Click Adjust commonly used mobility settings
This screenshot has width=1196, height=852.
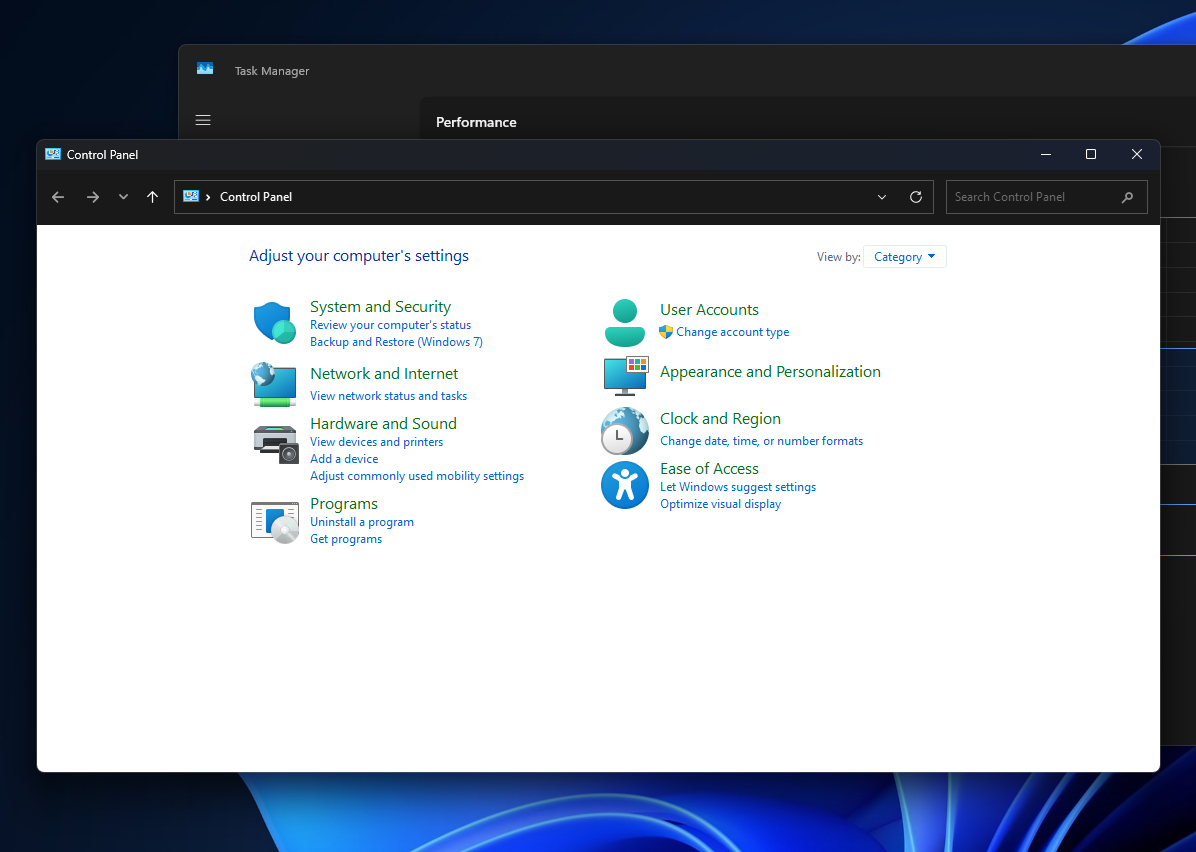[x=417, y=476]
